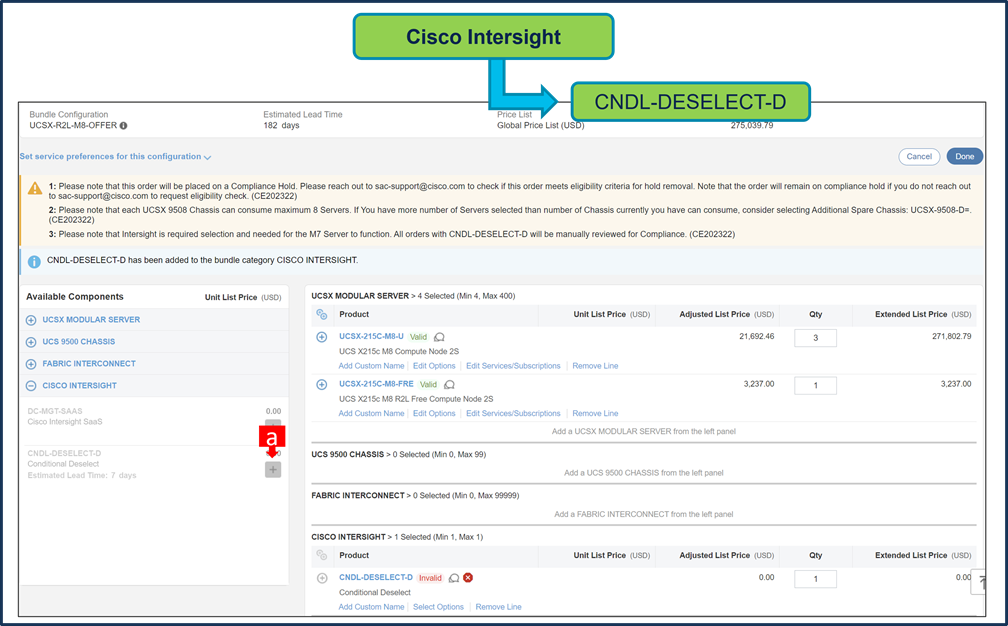Collapse CISCO INTERSIGHT category
The image size is (1008, 626).
31,386
